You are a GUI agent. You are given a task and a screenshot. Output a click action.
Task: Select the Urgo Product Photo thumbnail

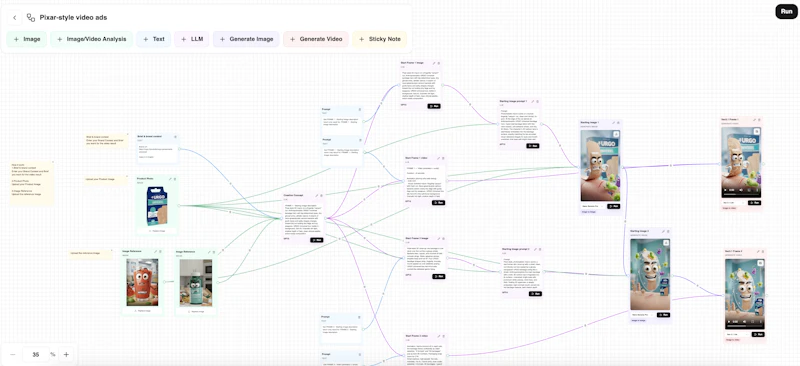pyautogui.click(x=157, y=206)
